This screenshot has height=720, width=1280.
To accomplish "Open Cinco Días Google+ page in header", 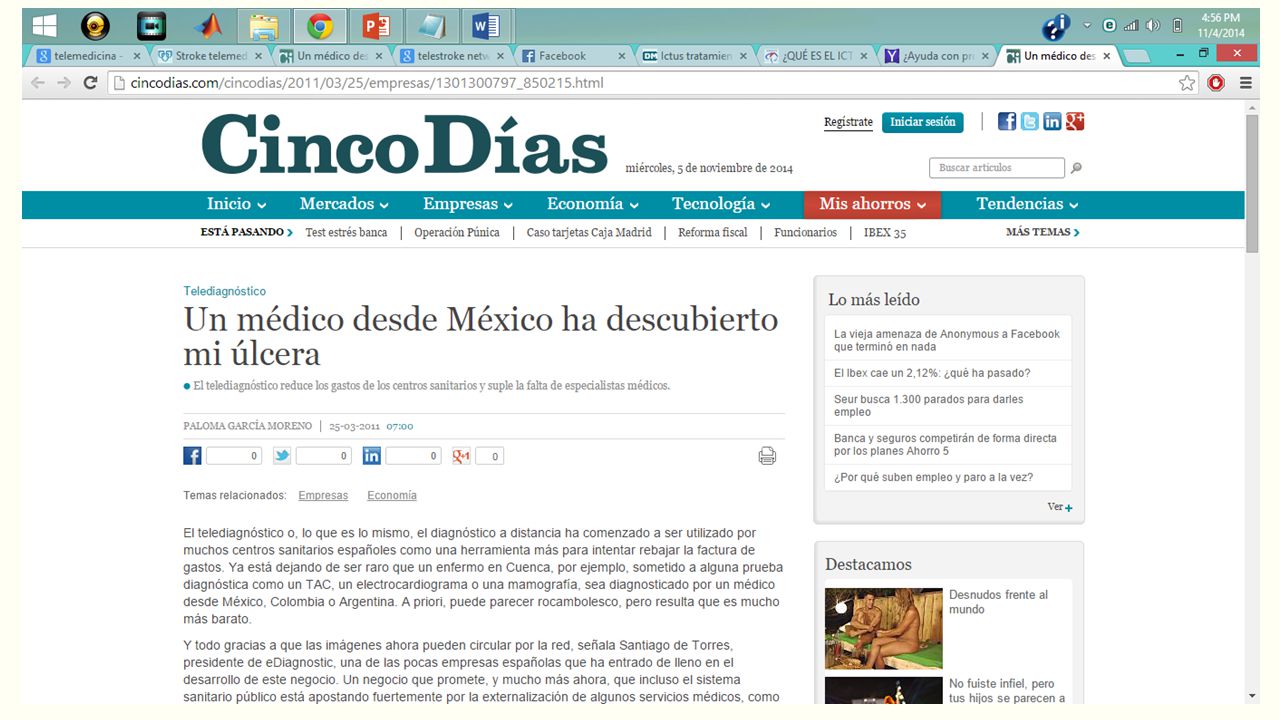I will point(1075,121).
